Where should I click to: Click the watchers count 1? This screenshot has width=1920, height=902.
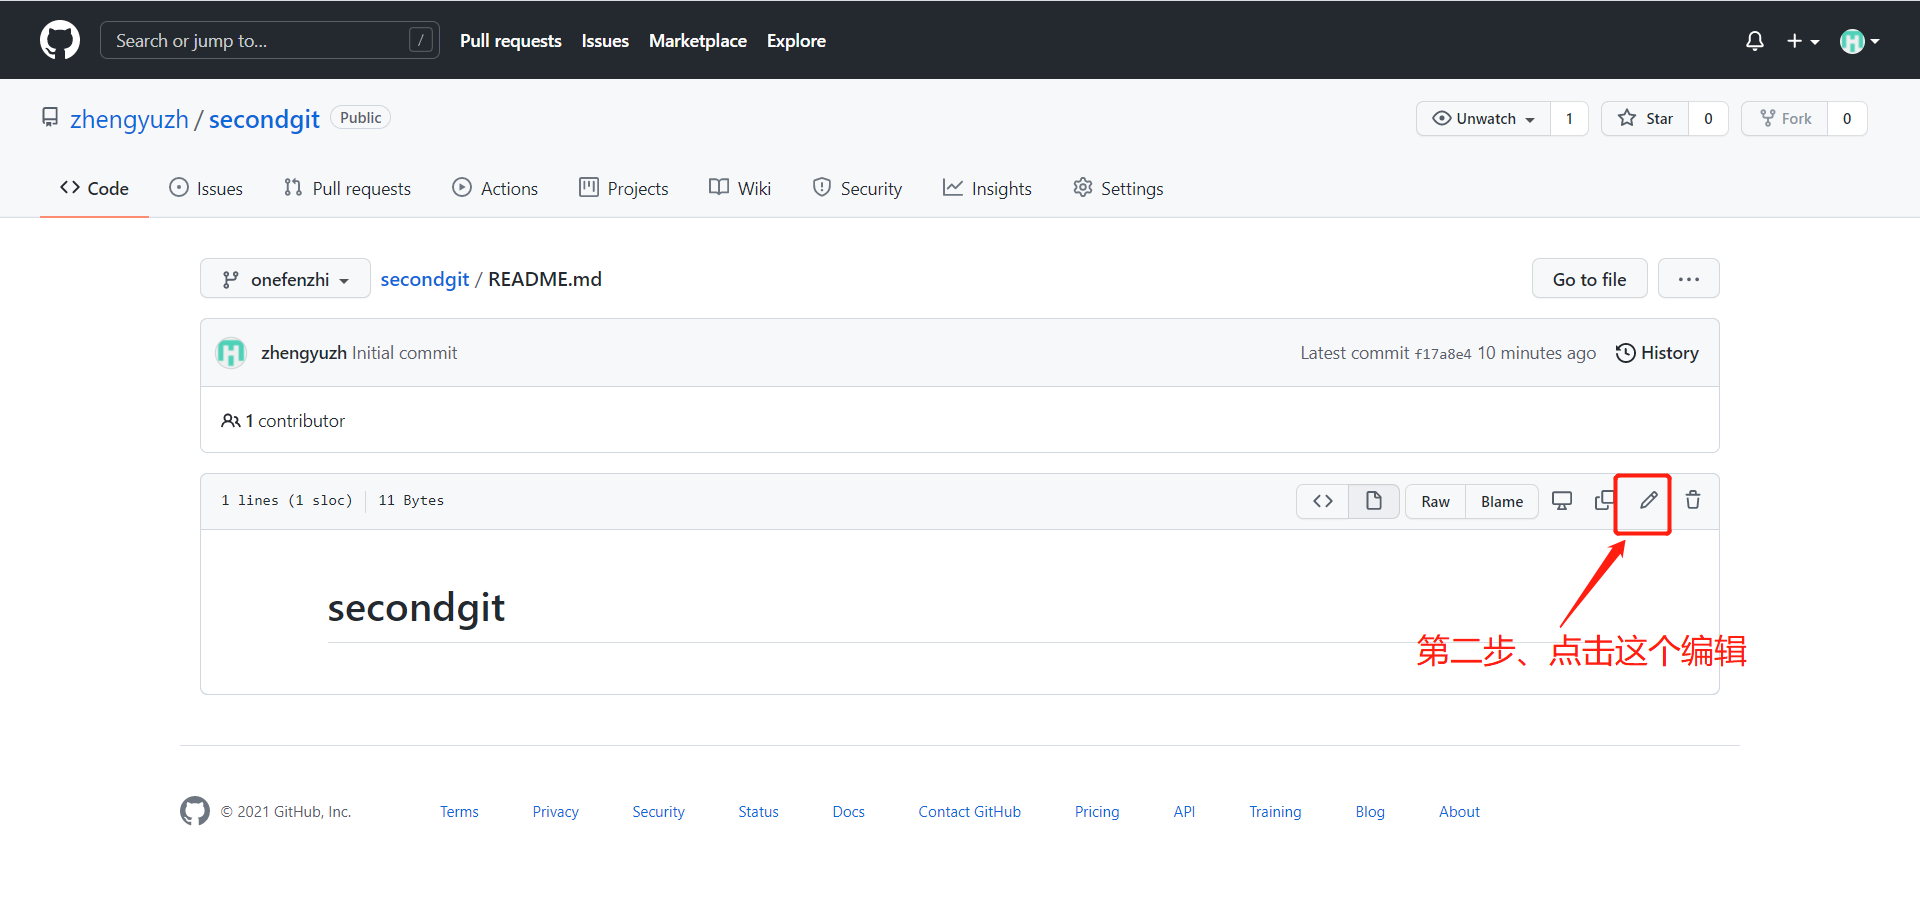(x=1569, y=118)
